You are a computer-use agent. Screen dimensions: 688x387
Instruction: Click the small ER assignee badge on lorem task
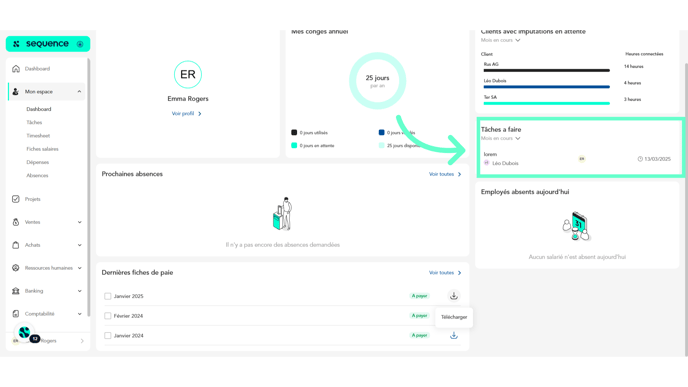click(582, 159)
